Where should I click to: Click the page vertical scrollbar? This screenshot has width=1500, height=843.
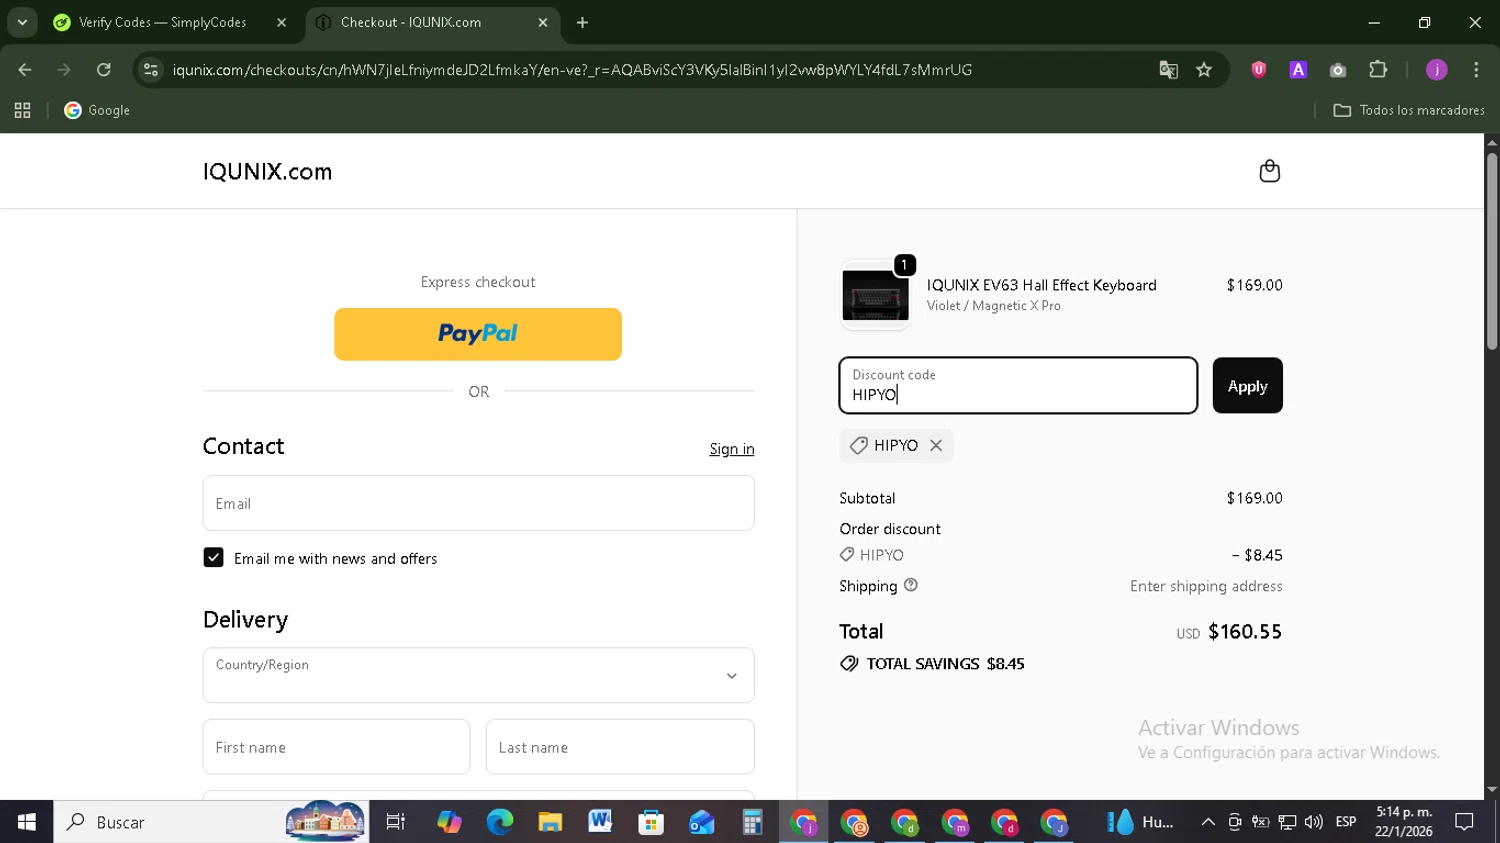click(x=1492, y=250)
